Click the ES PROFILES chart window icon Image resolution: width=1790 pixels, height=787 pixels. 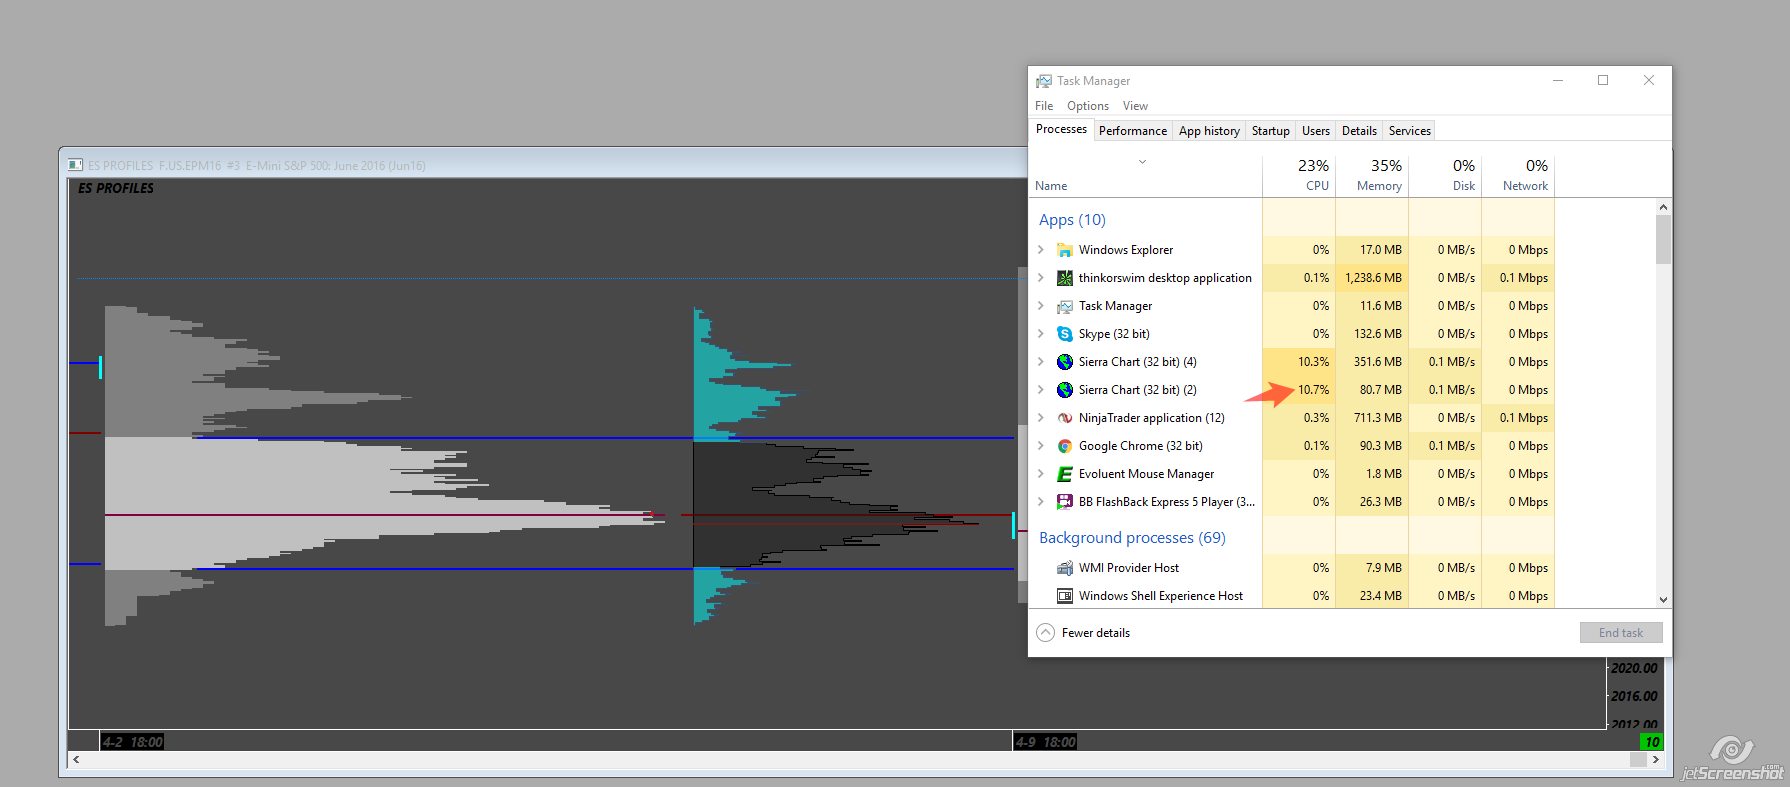pyautogui.click(x=75, y=165)
